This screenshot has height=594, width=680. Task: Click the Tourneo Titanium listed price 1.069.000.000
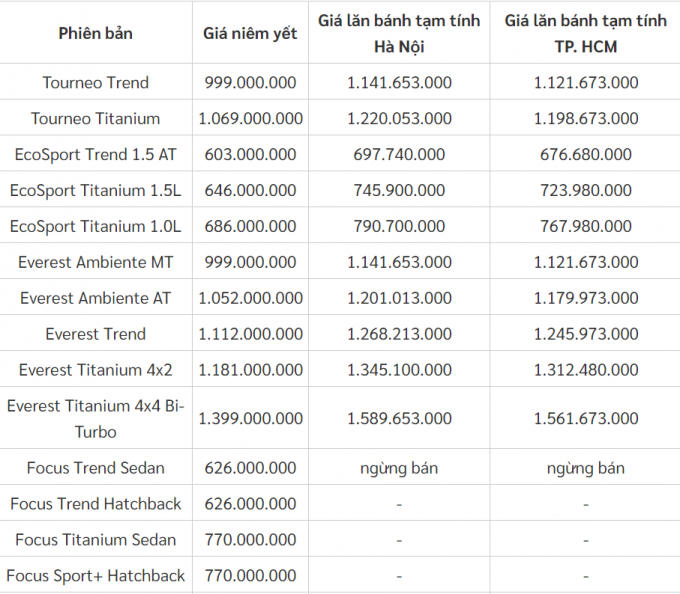click(251, 118)
